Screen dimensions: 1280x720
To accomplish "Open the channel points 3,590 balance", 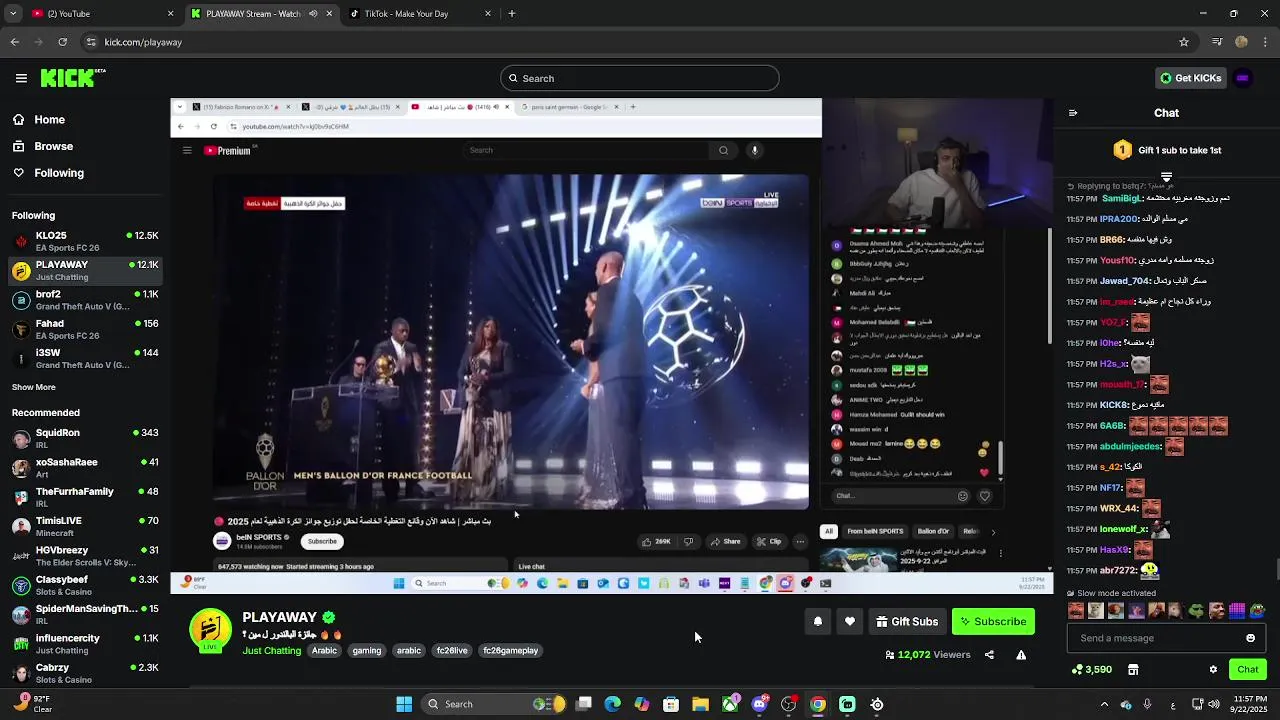I will [x=1092, y=670].
